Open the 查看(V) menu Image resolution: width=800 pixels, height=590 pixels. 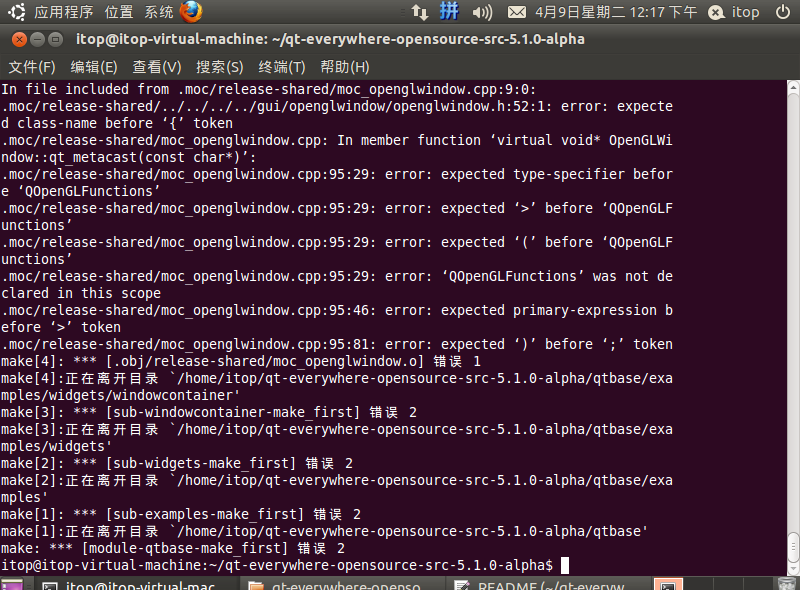(x=157, y=67)
